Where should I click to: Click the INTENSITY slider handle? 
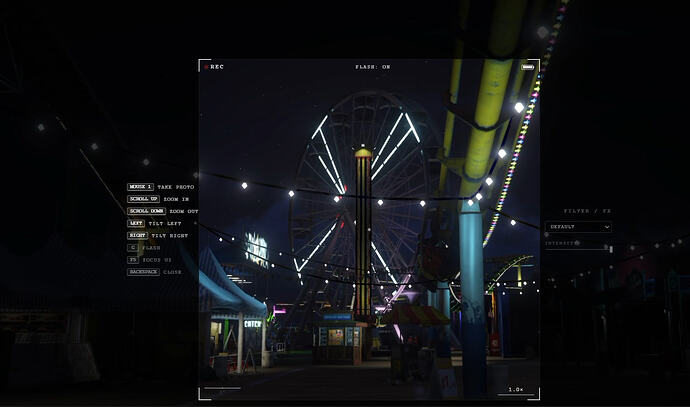coord(611,249)
